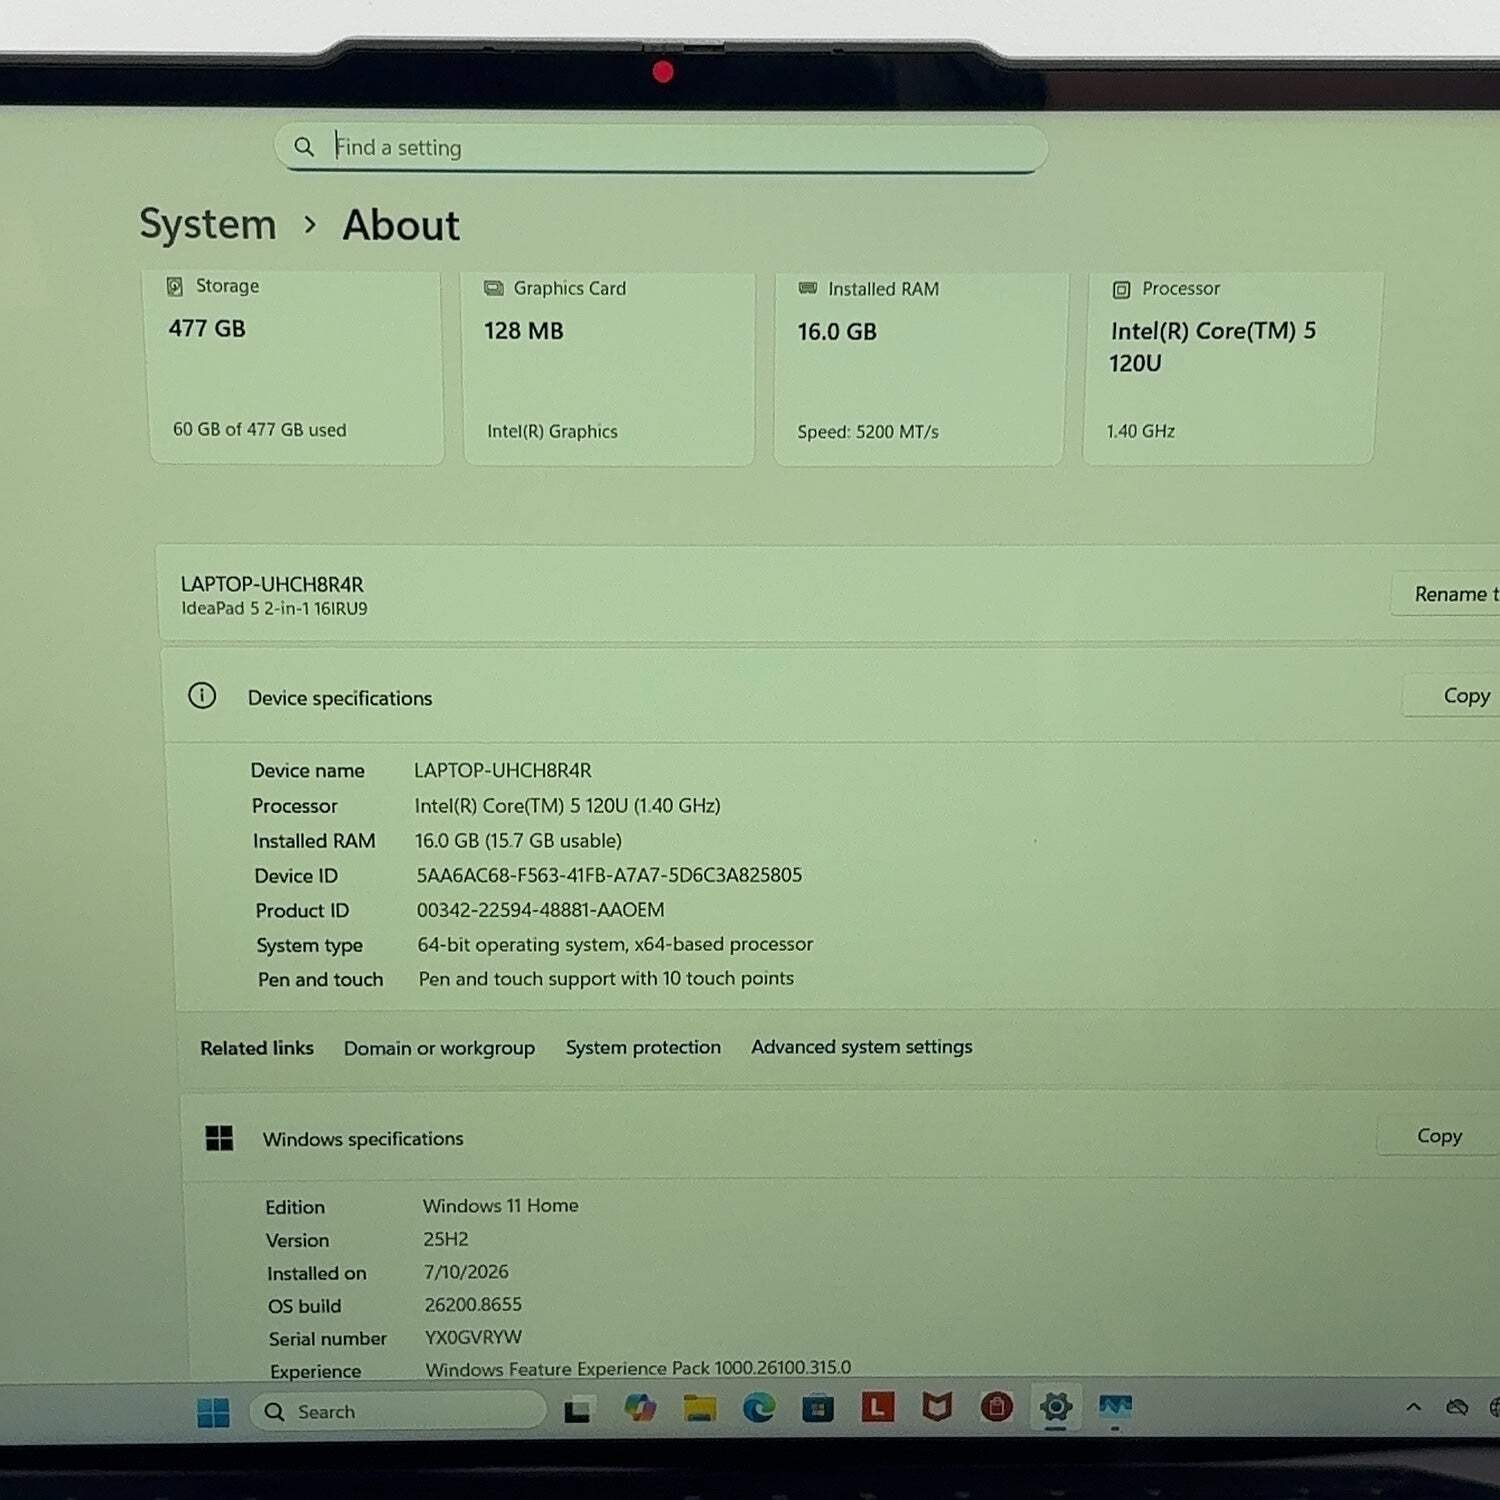Click the Storage card icon

point(175,286)
